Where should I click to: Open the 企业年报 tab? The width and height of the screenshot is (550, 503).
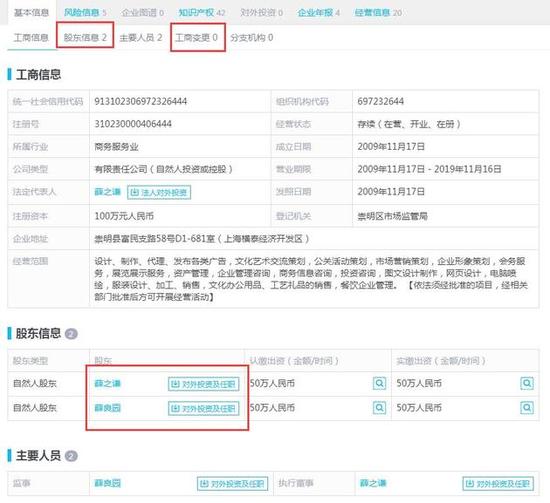pyautogui.click(x=318, y=13)
